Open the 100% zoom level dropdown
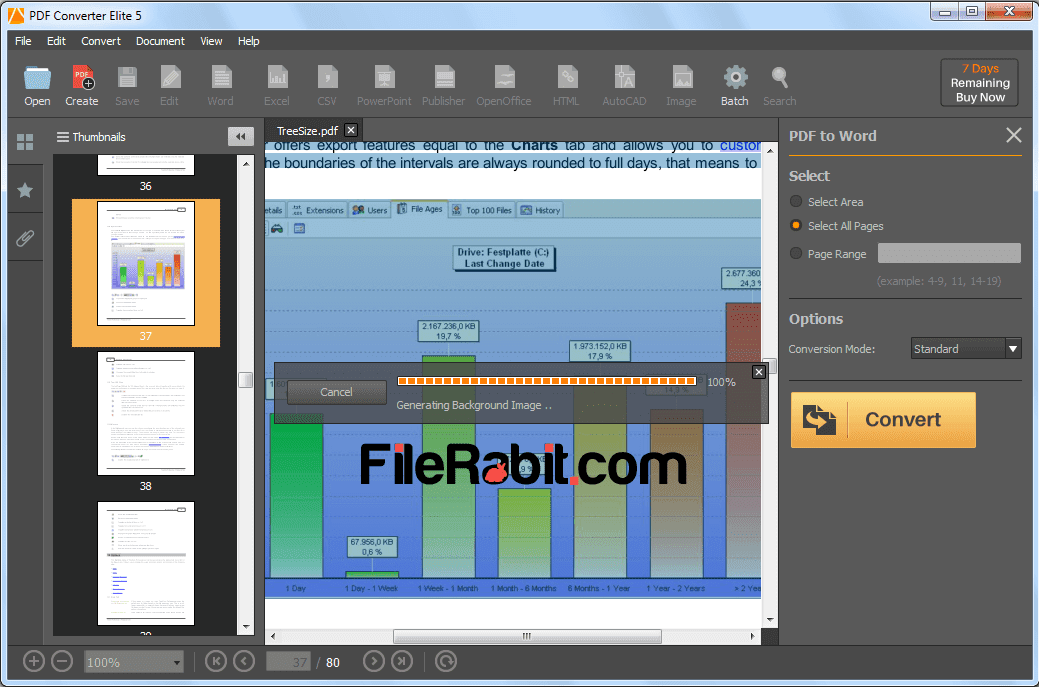The height and width of the screenshot is (687, 1039). [134, 662]
